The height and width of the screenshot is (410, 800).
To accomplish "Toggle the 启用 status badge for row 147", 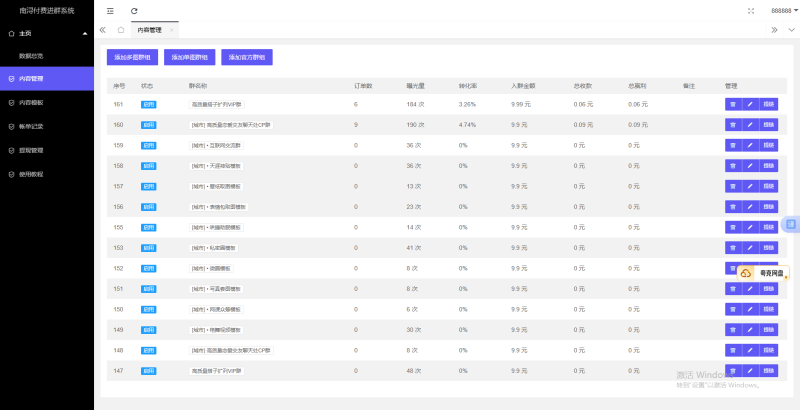I will 149,370.
